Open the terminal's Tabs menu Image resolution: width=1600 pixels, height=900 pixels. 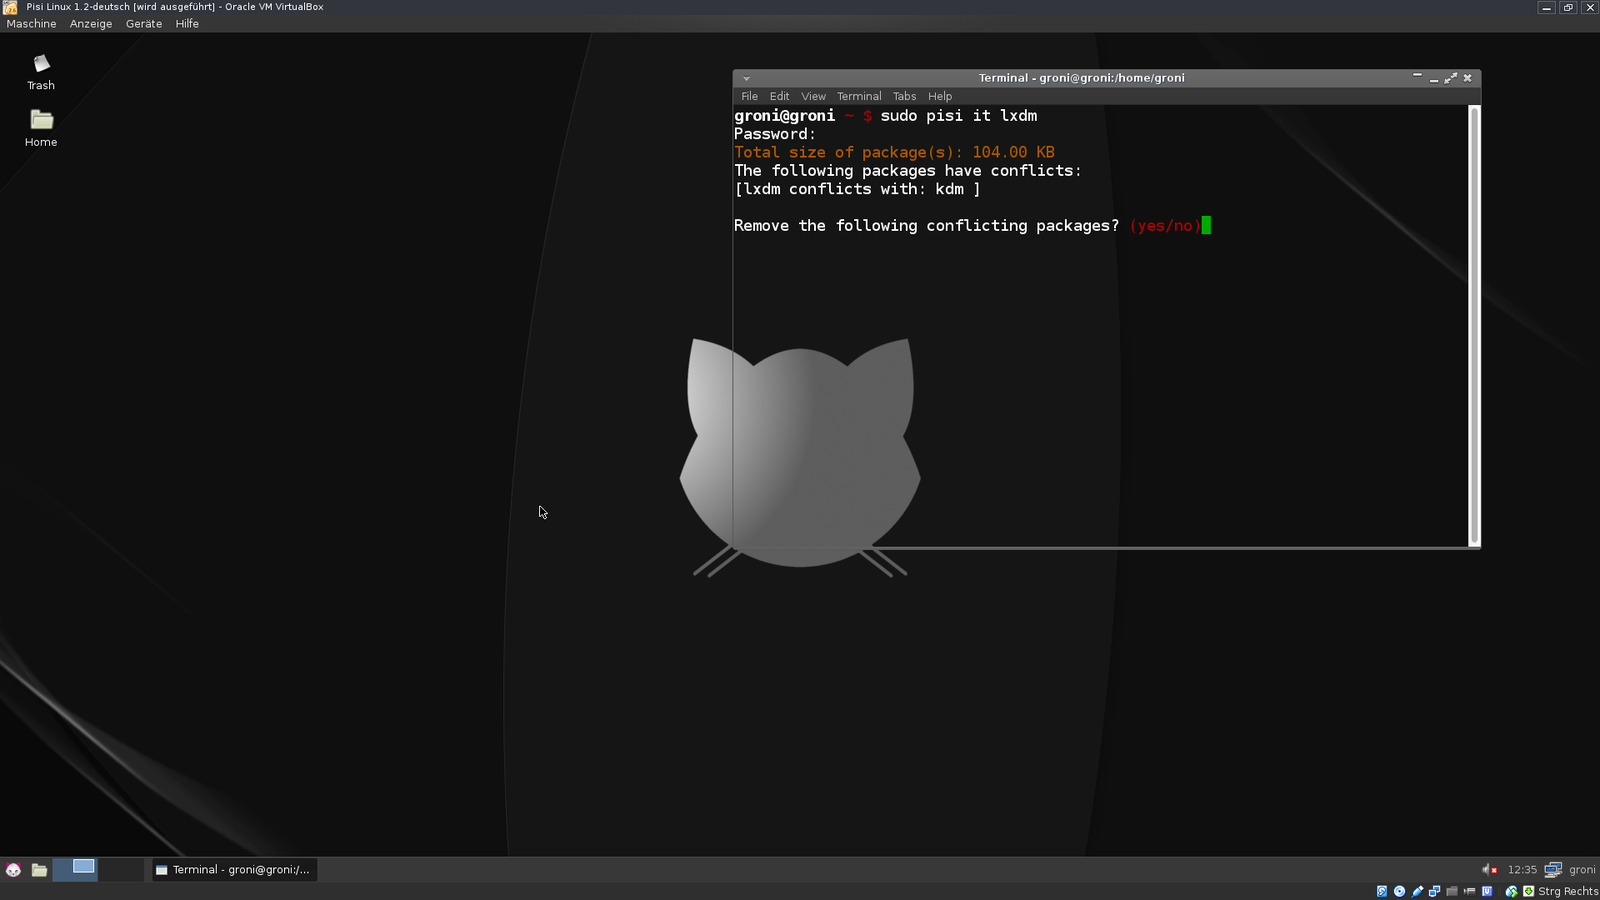pyautogui.click(x=905, y=97)
